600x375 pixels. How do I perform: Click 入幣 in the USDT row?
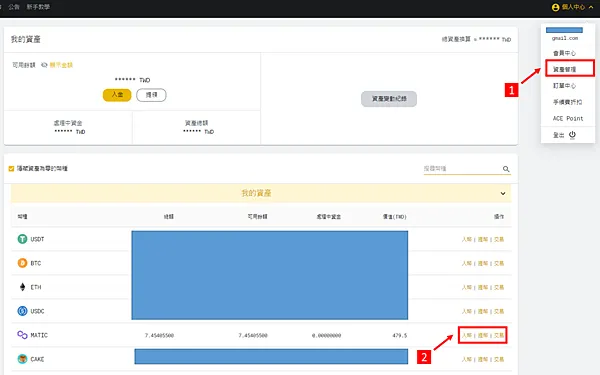[x=466, y=239]
